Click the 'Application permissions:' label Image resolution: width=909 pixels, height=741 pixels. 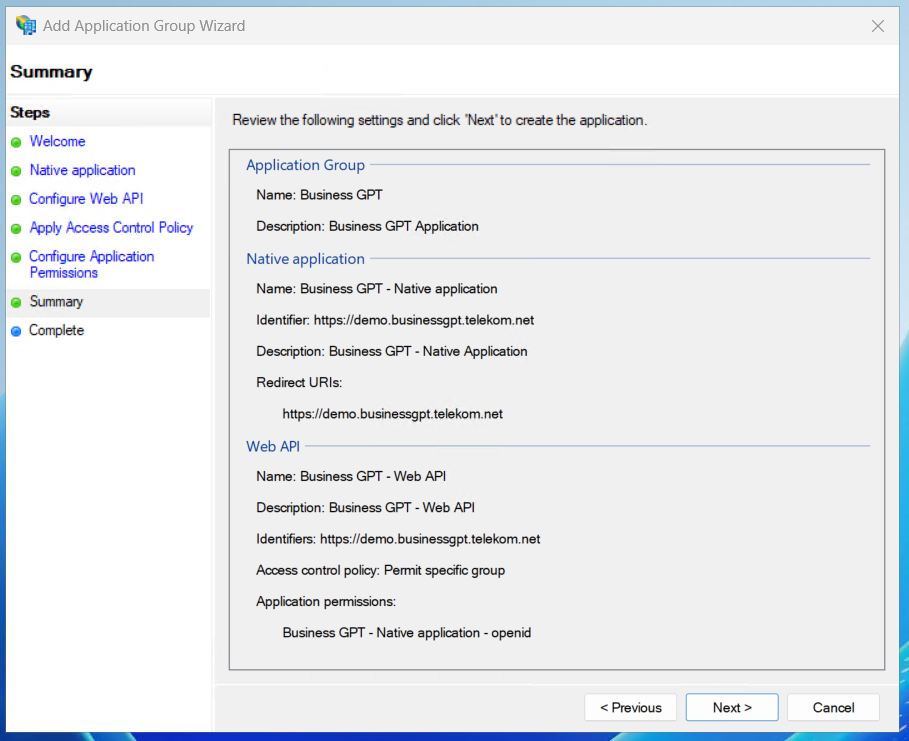point(326,602)
